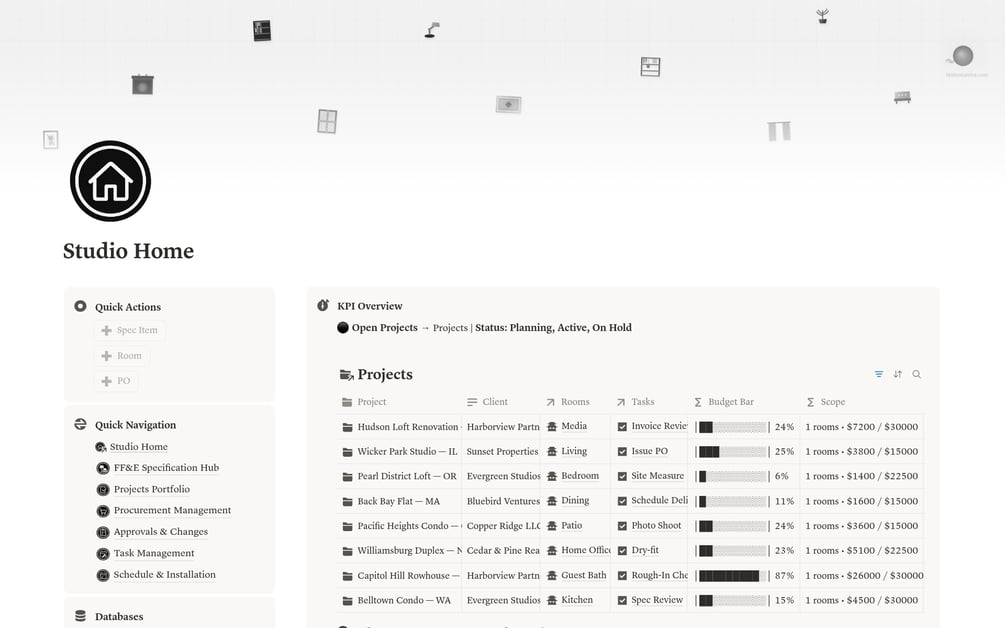Open the Project column header menu
Screen dimensions: 1005x628
[x=399, y=402]
